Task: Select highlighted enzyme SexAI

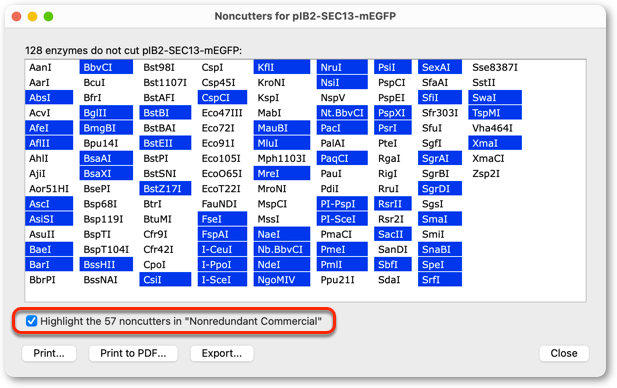Action: click(440, 67)
